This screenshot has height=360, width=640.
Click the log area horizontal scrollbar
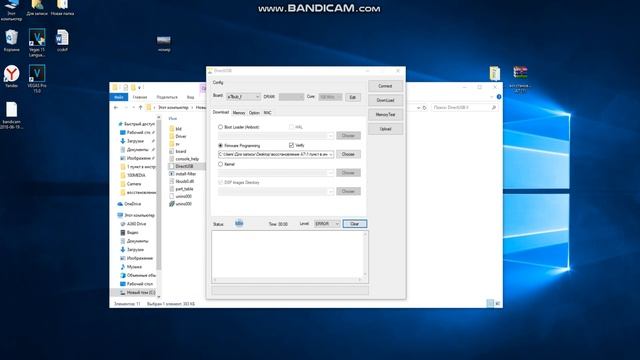287,280
